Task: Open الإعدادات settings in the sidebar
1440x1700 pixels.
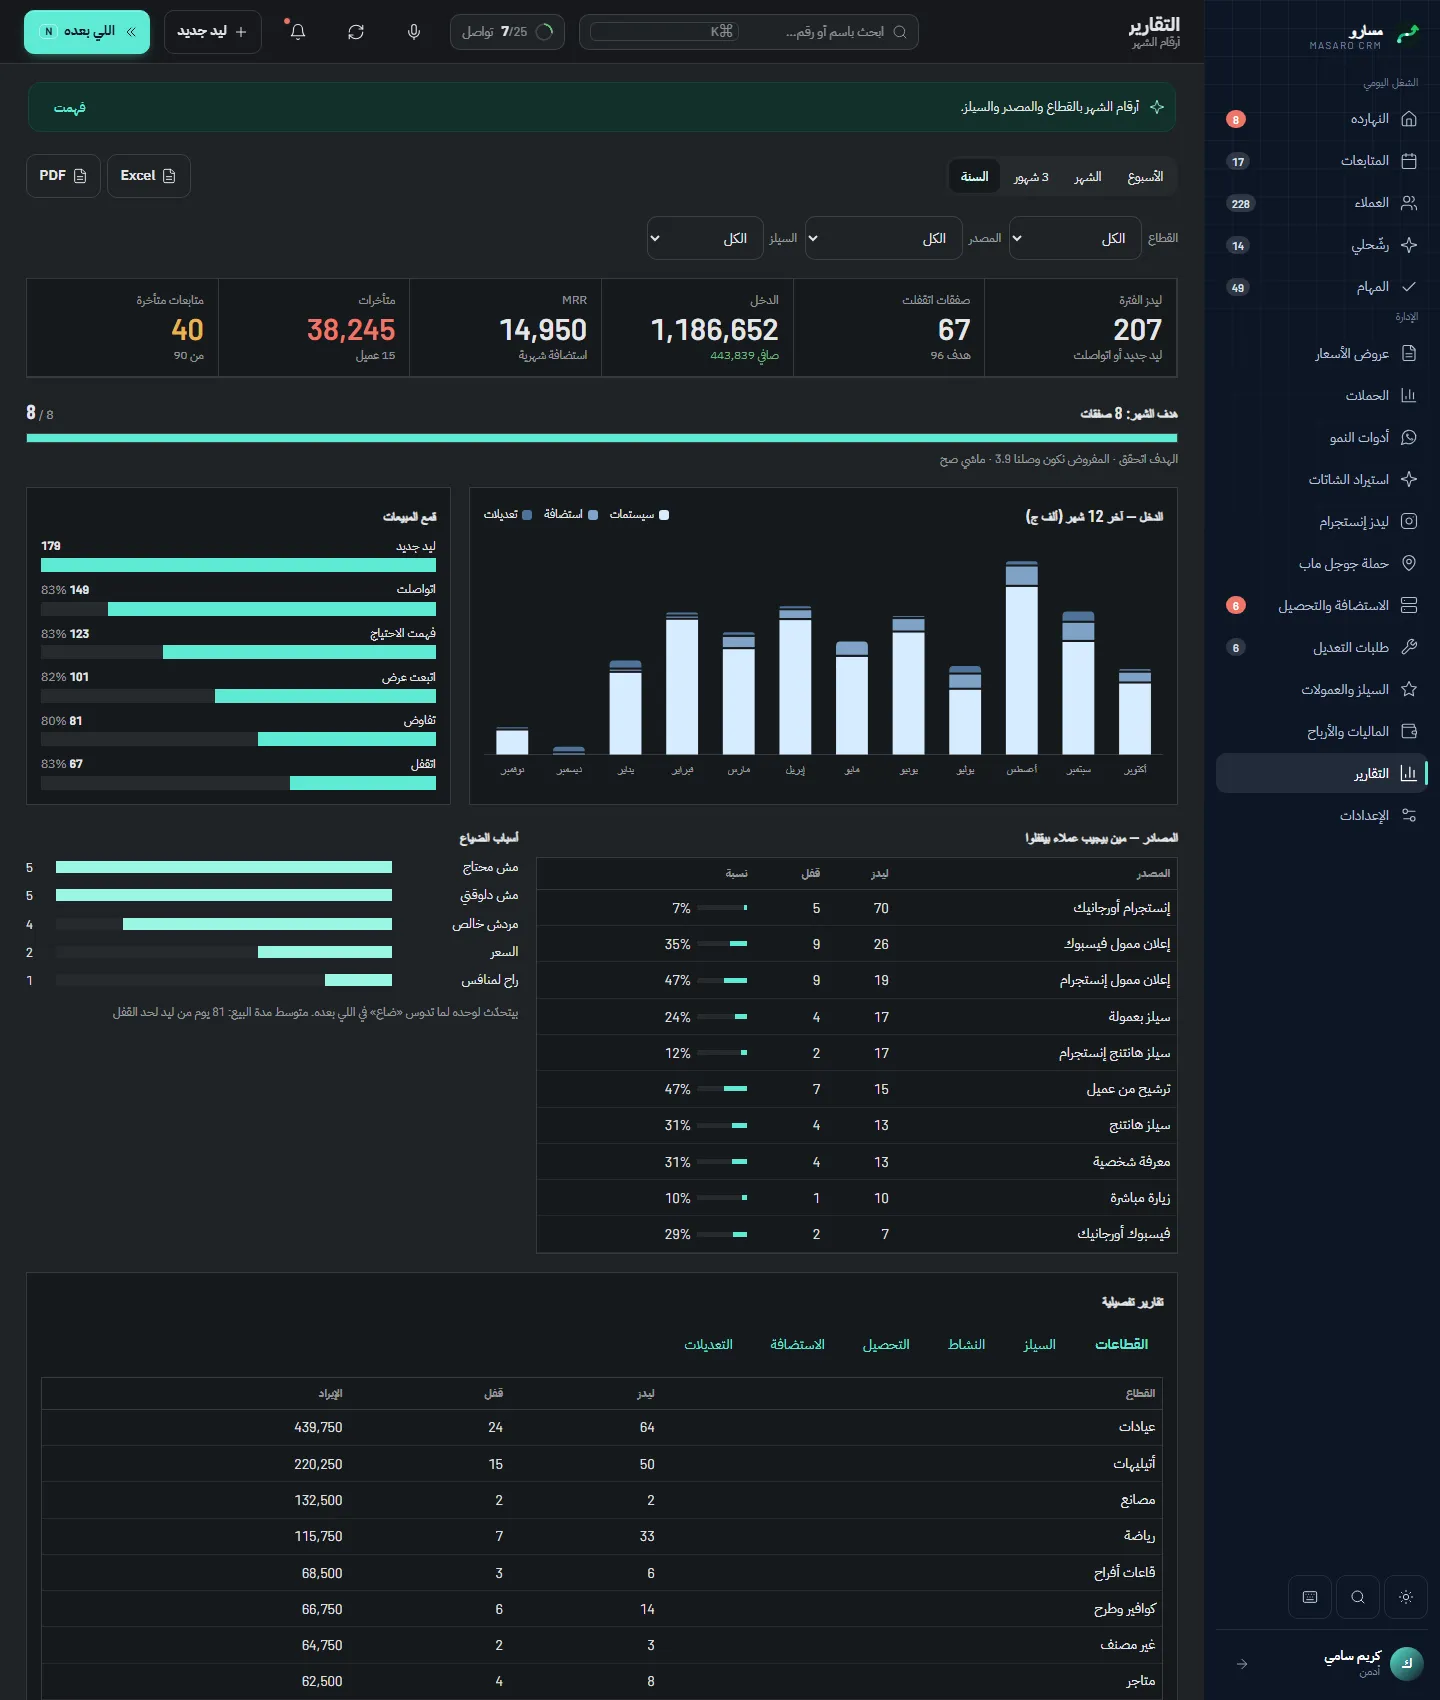Action: coord(1321,815)
